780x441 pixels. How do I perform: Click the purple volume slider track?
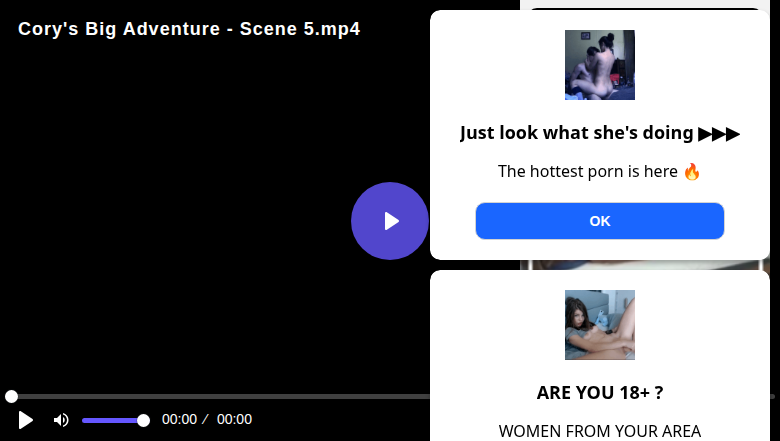[110, 420]
